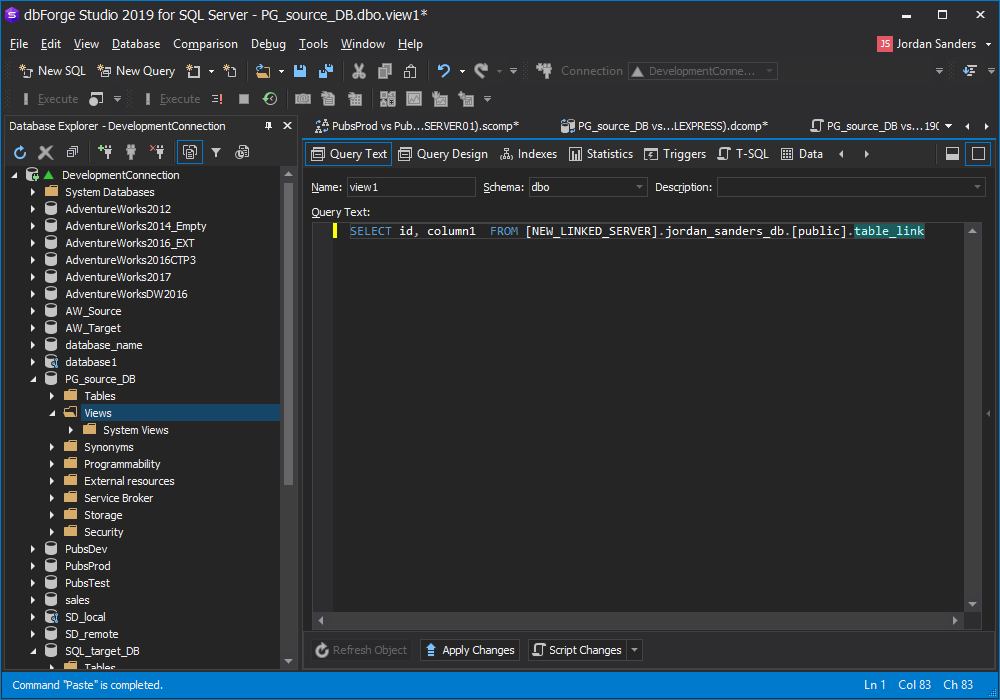Switch to the T-SQL tab
The width and height of the screenshot is (1000, 700).
pos(744,154)
